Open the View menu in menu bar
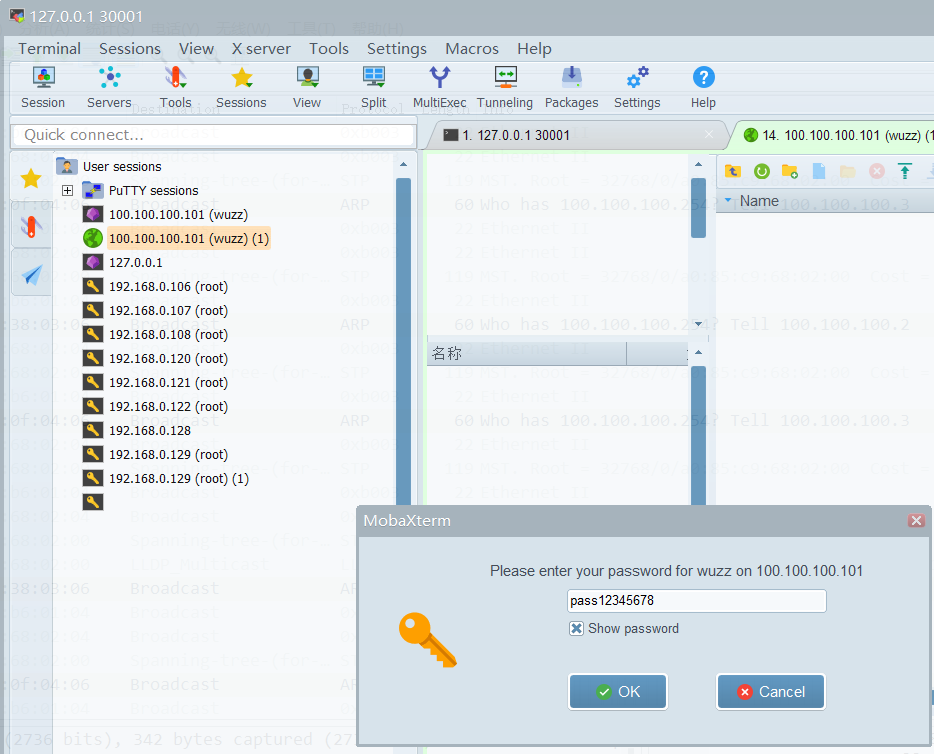Viewport: 934px width, 754px height. (x=196, y=49)
